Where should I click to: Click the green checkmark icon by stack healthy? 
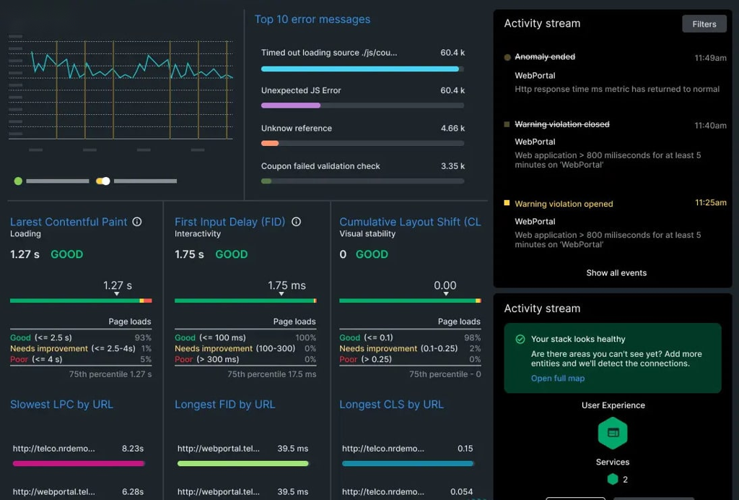point(520,340)
